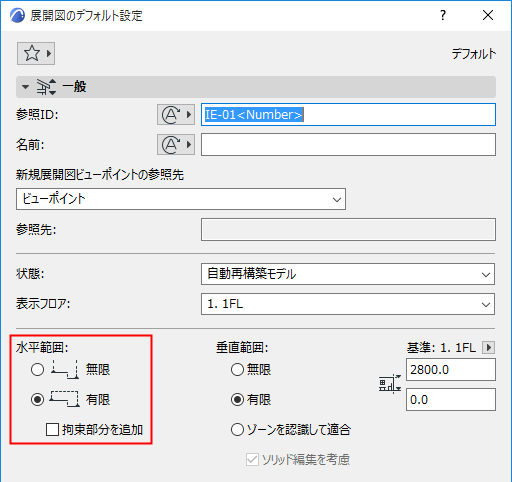This screenshot has width=512, height=482.
Task: Open the favorites star button
Action: point(36,53)
